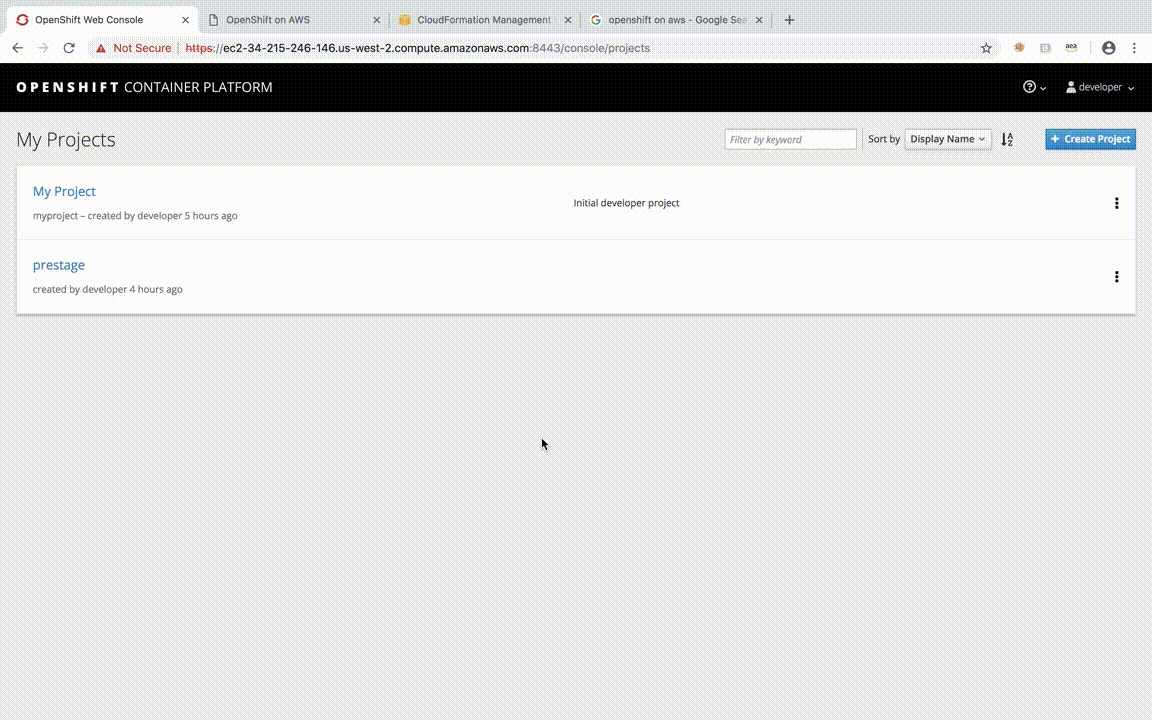Click the browser forward arrow
Image resolution: width=1152 pixels, height=720 pixels.
tap(43, 48)
